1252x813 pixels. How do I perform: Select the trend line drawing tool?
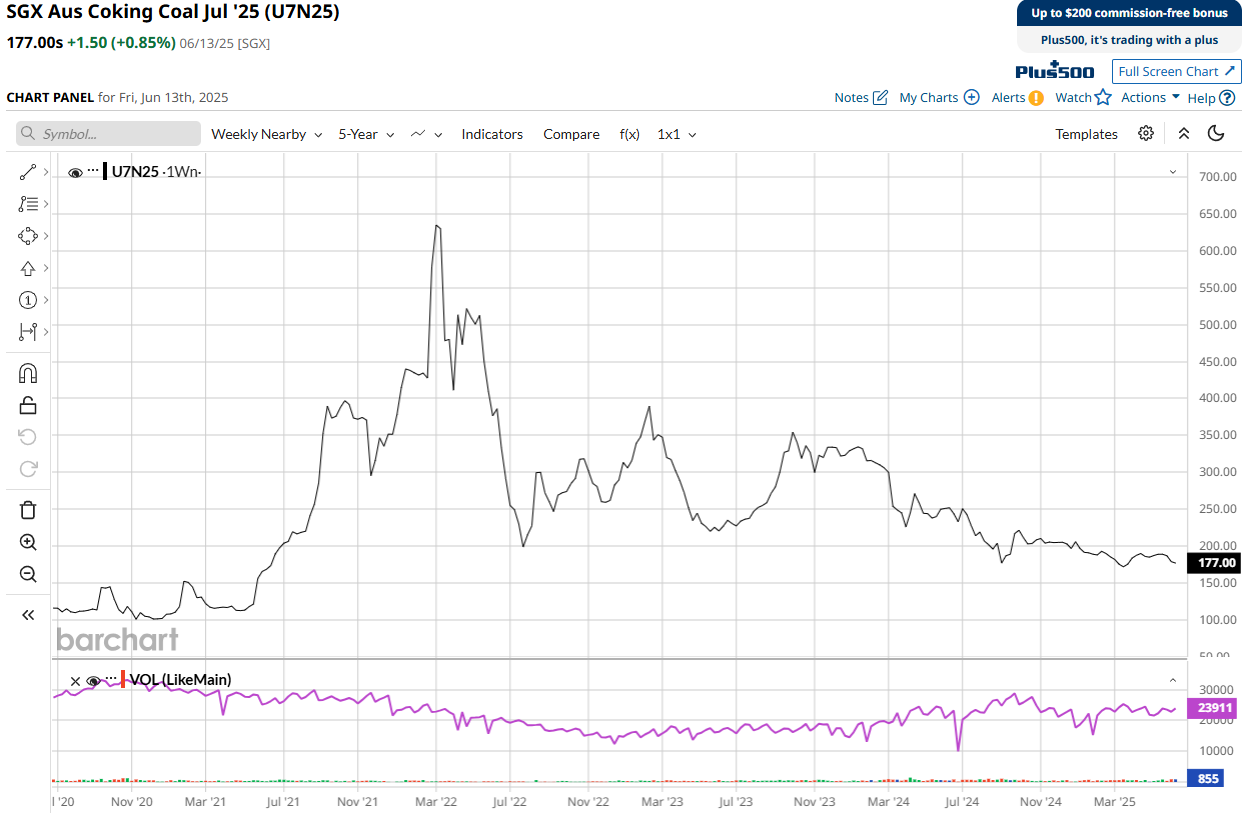[28, 172]
